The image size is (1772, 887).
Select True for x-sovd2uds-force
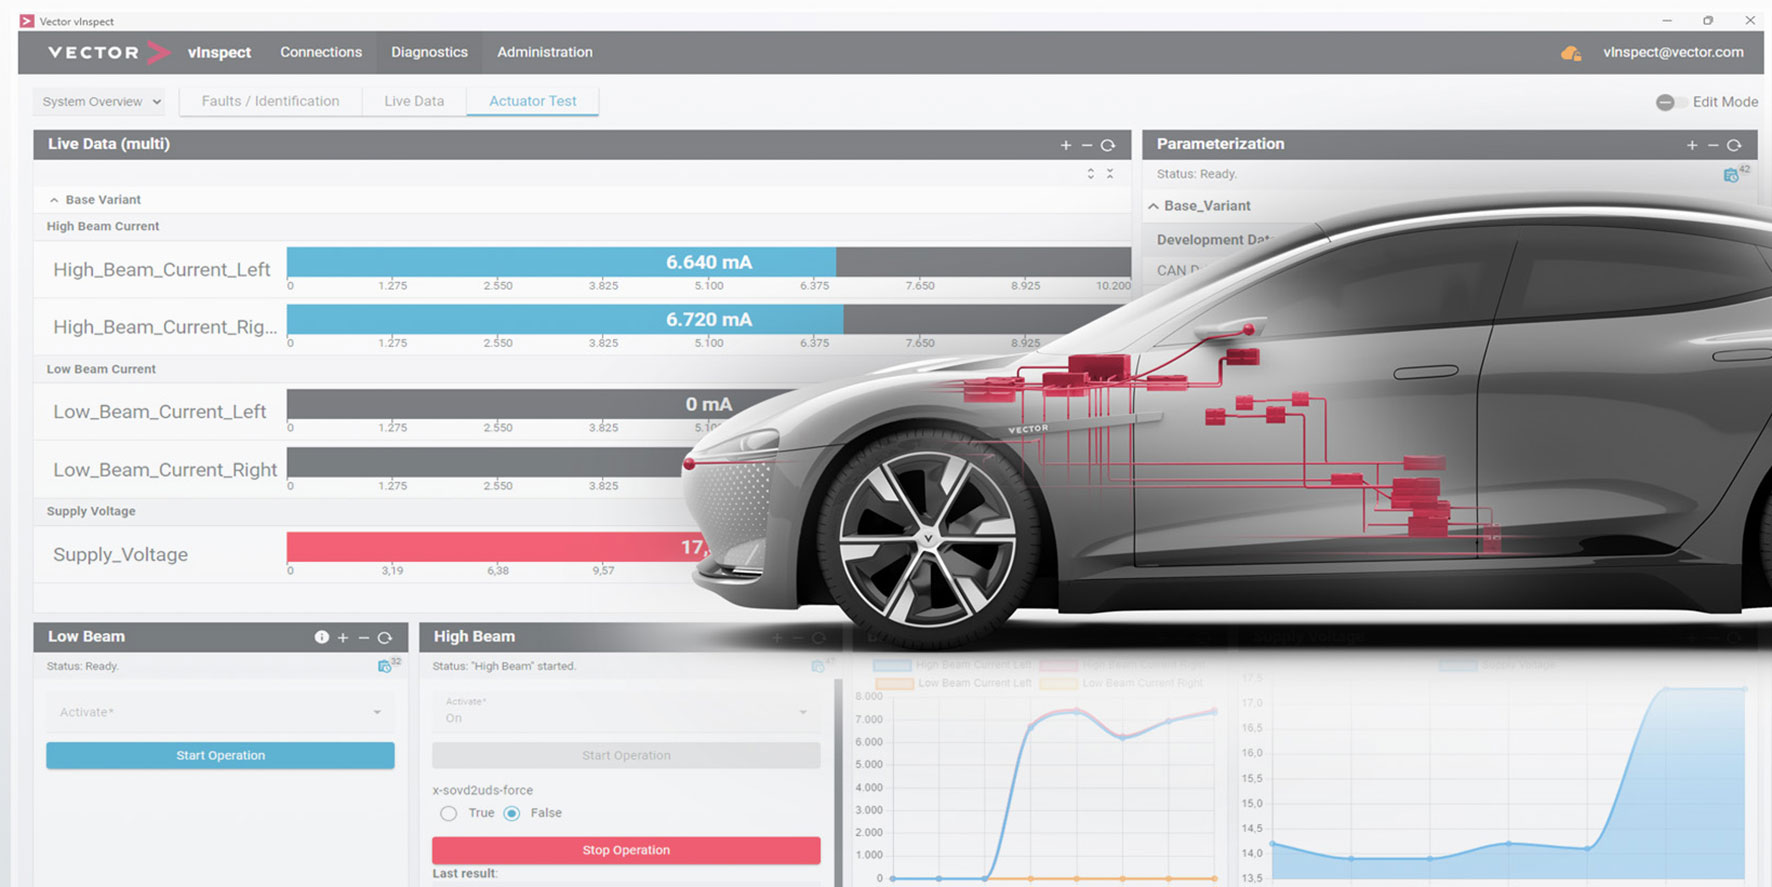click(x=449, y=813)
